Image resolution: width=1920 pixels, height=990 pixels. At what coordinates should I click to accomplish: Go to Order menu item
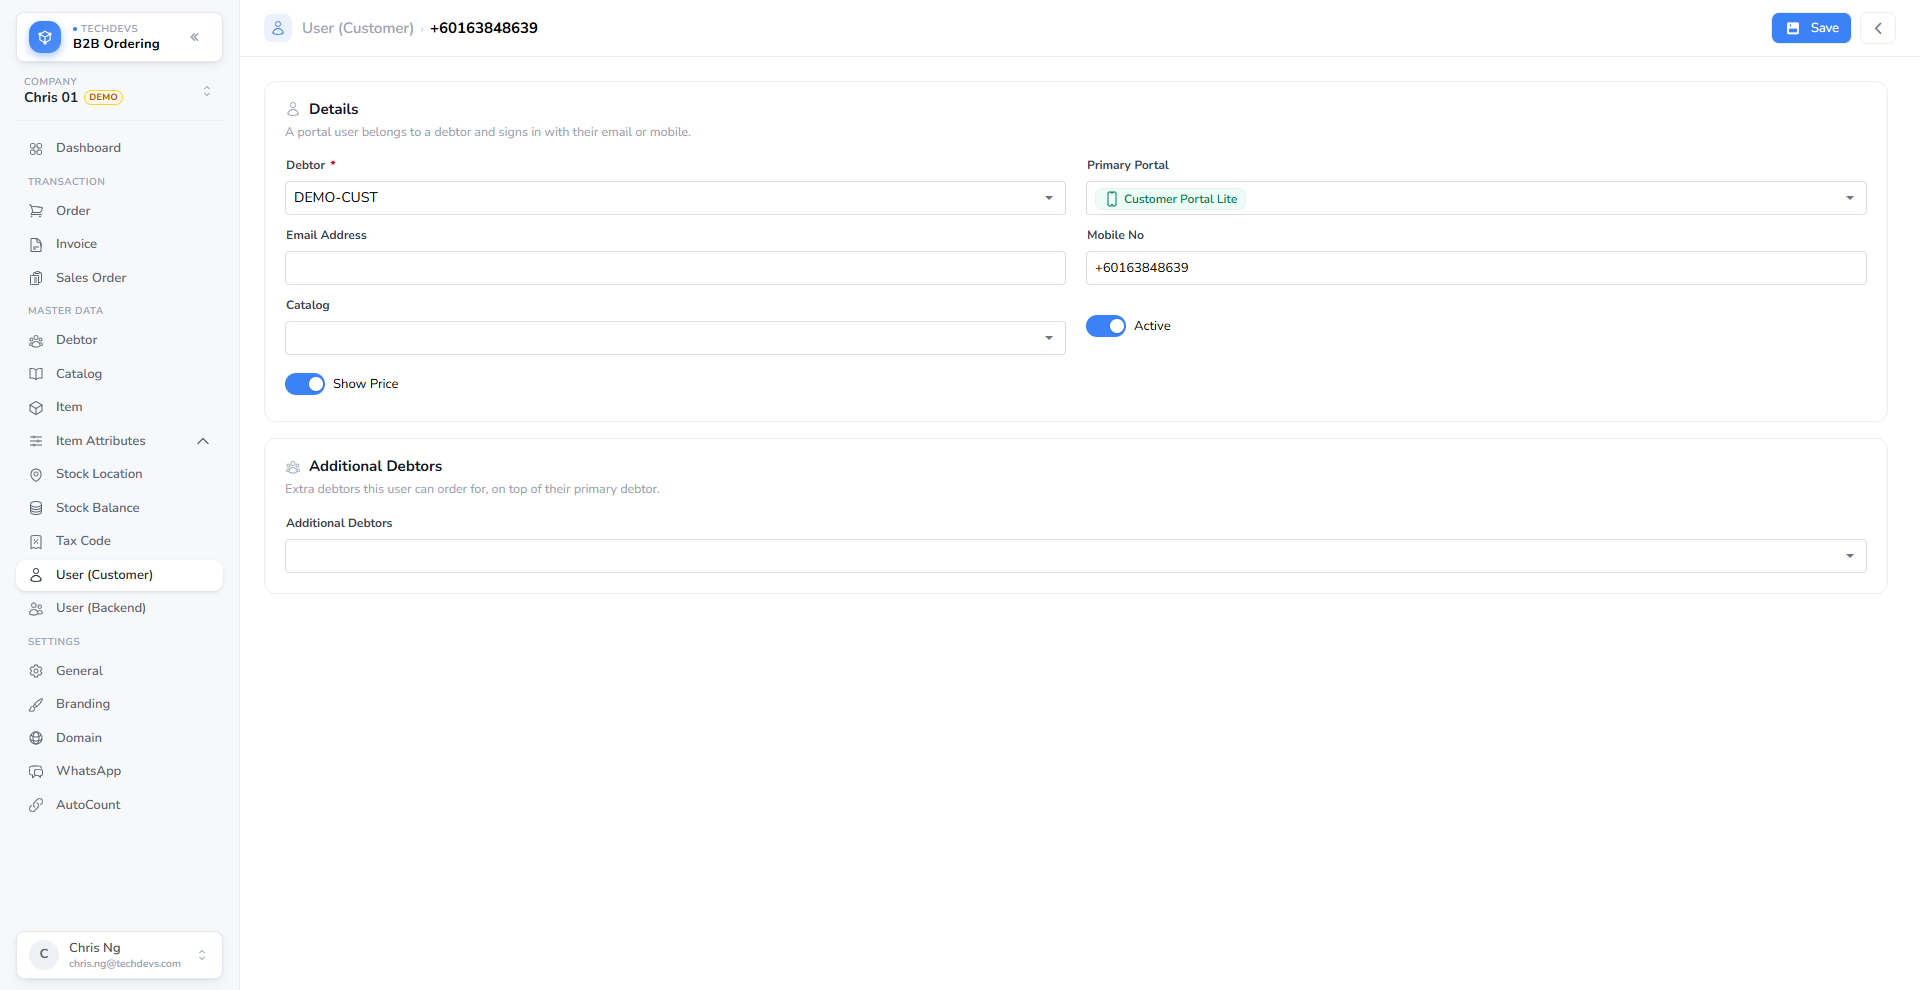pyautogui.click(x=119, y=211)
